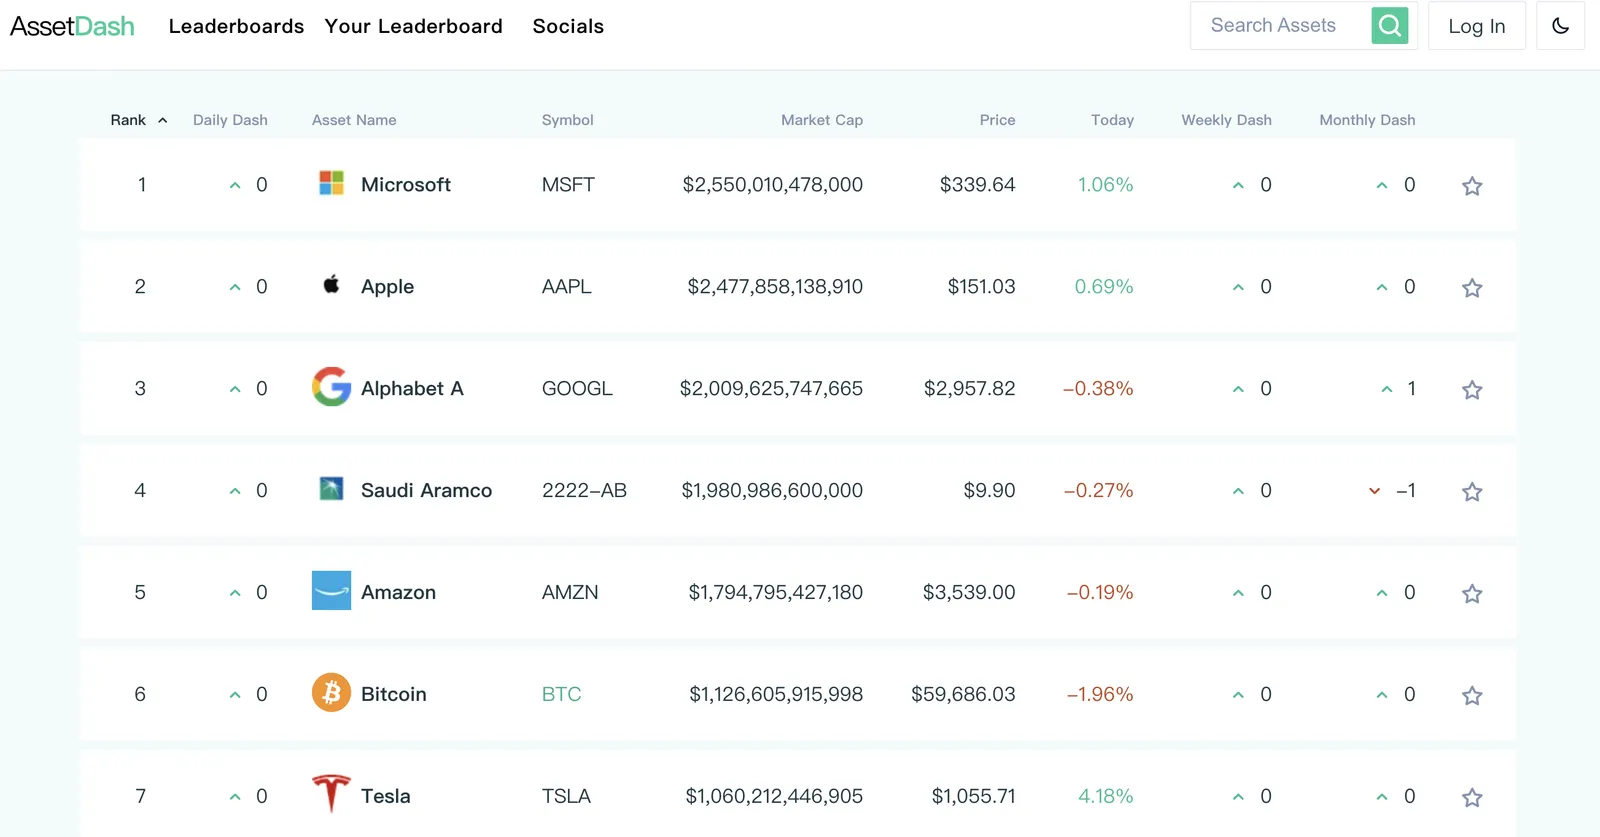This screenshot has width=1600, height=837.
Task: Sort by Weekly Dash column header
Action: tap(1226, 120)
